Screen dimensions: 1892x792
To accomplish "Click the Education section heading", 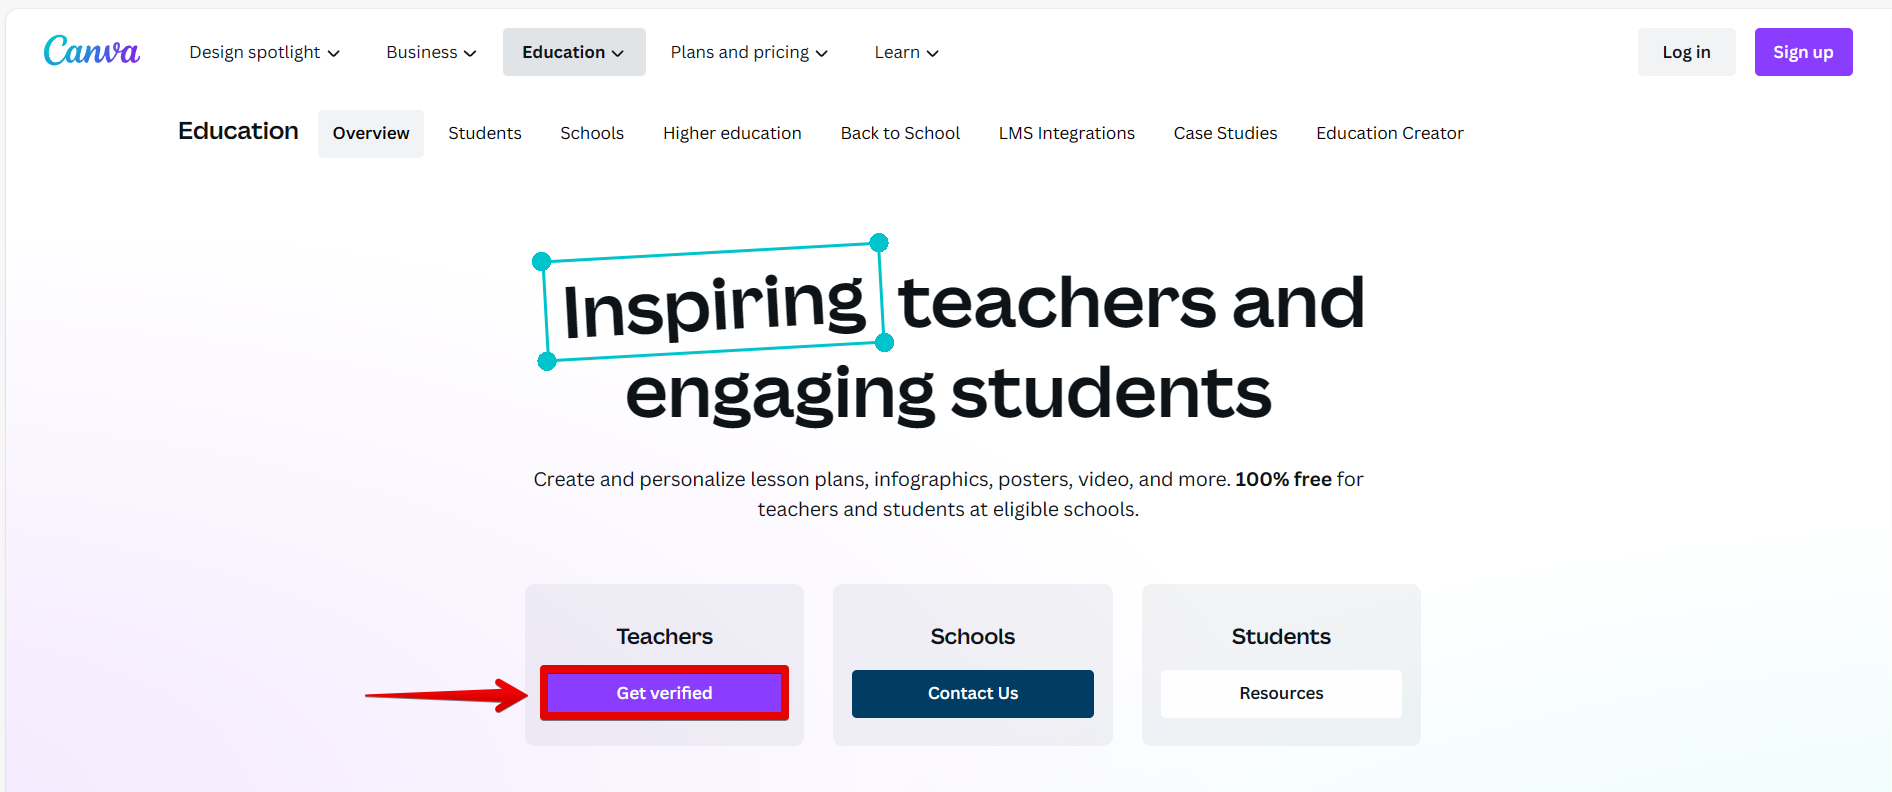I will 238,131.
